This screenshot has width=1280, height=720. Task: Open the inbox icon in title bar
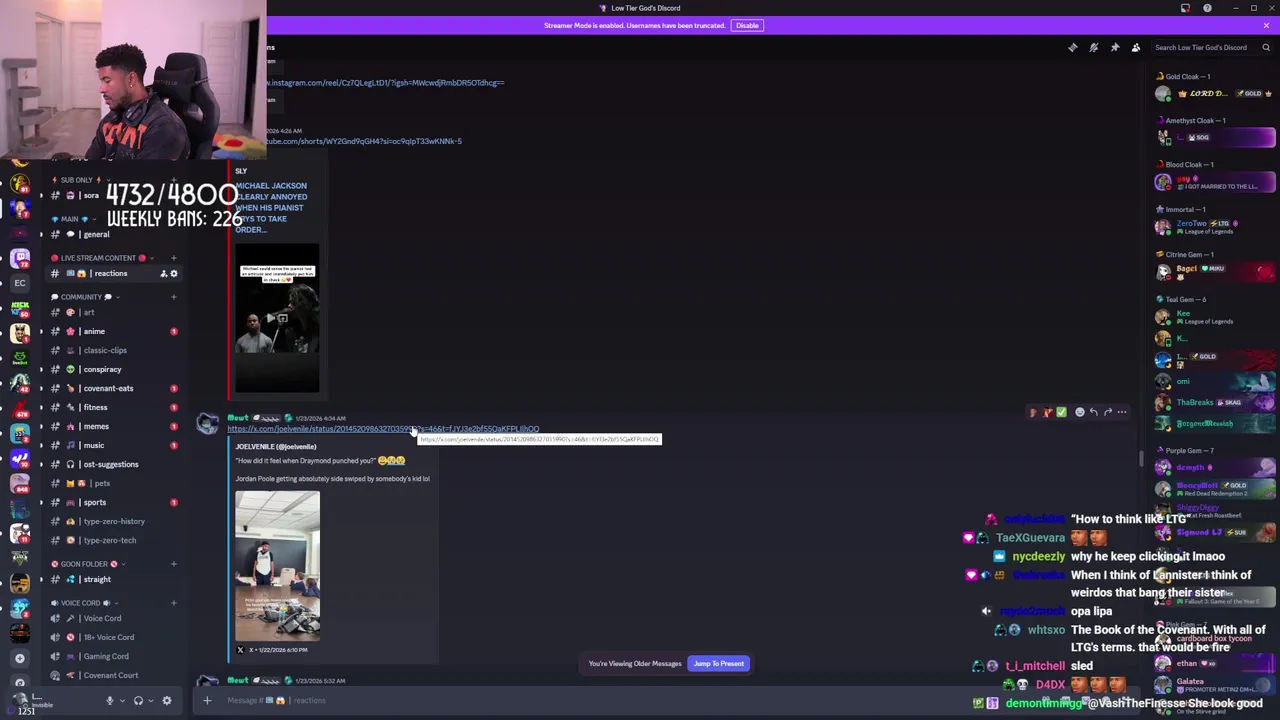(1185, 8)
